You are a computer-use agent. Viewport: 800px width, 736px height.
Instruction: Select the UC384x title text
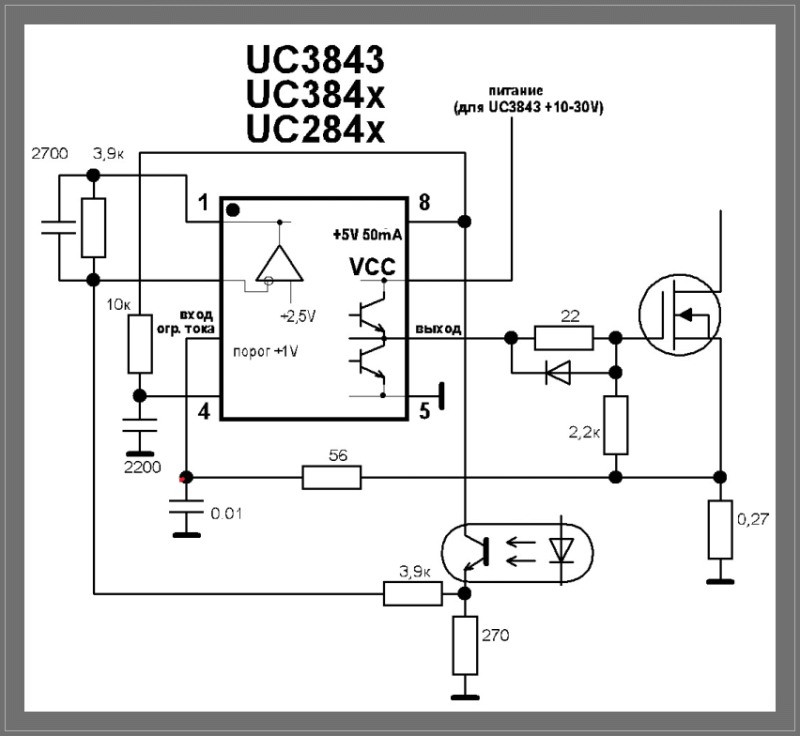[315, 94]
